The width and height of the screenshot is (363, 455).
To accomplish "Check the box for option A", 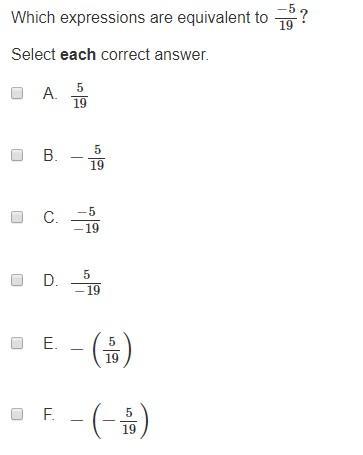I will (17, 93).
